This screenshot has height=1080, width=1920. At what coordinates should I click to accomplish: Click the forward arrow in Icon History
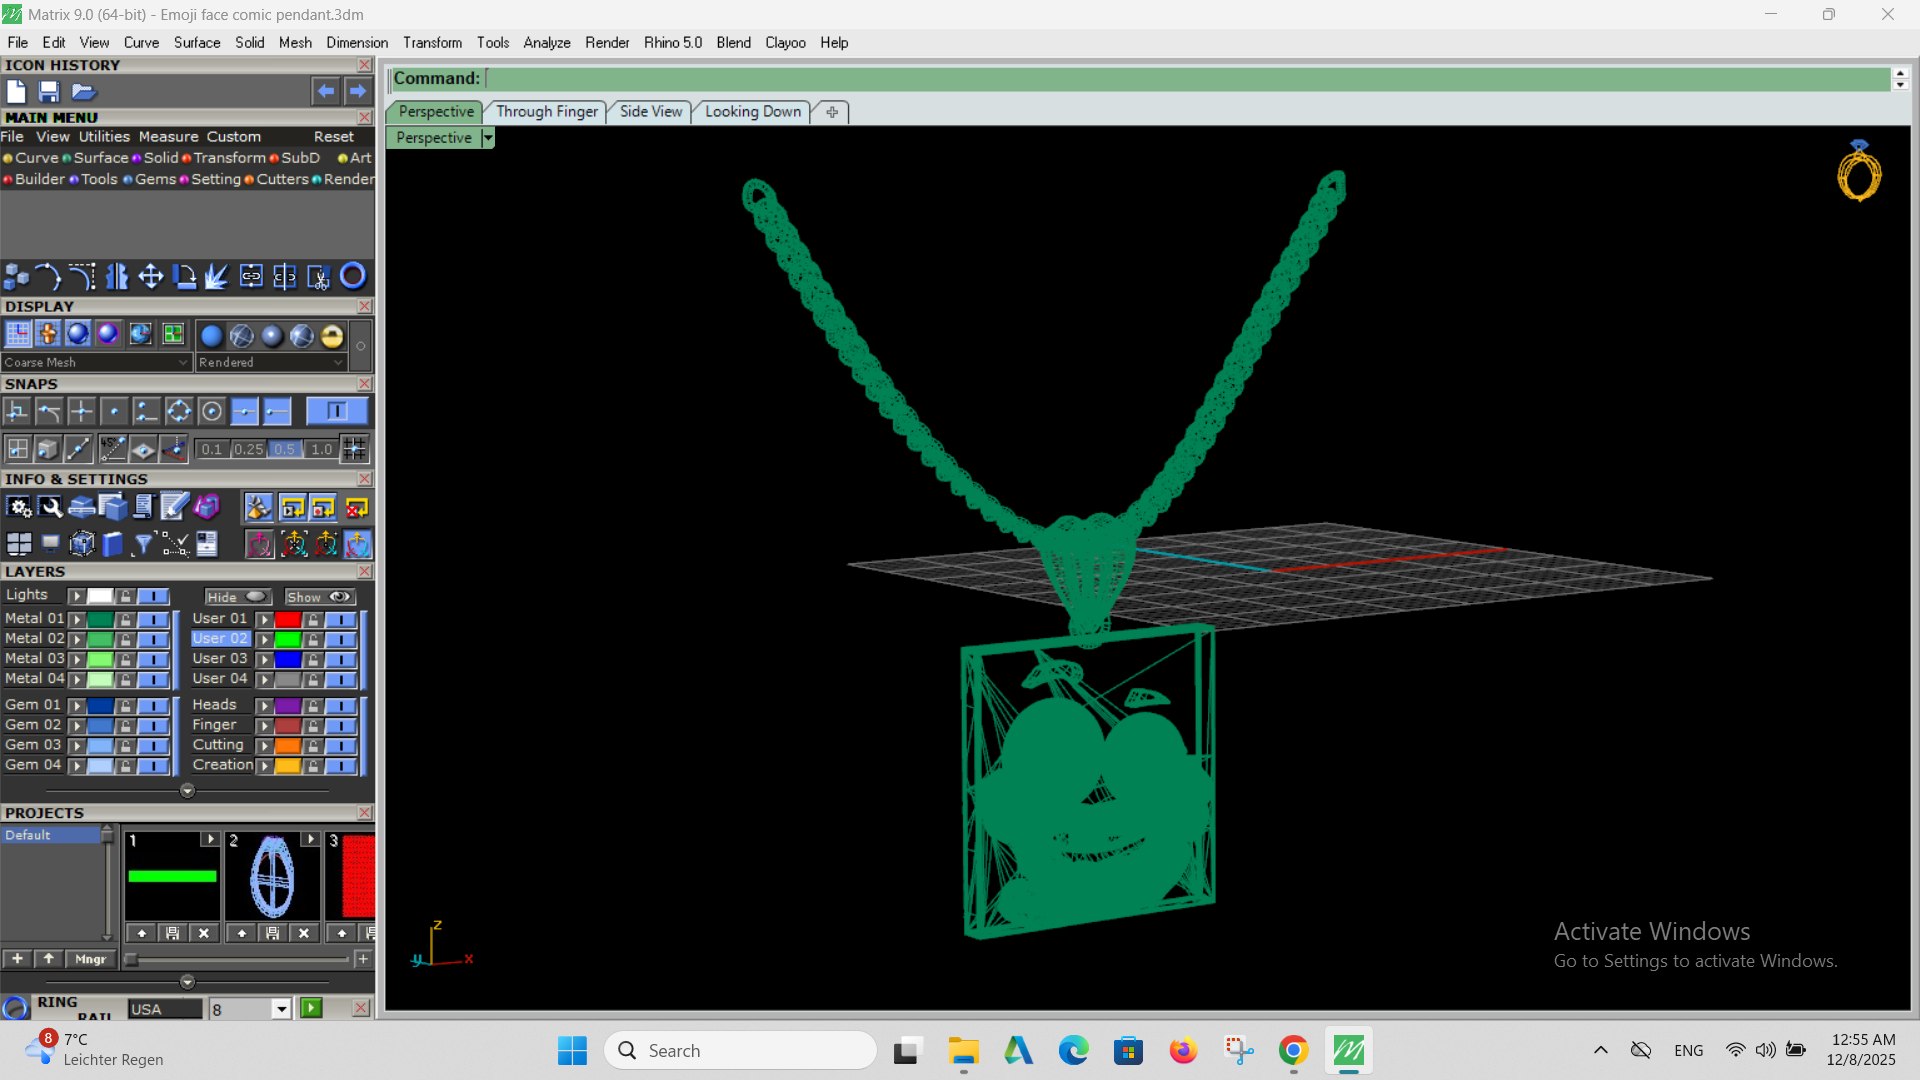(x=357, y=92)
